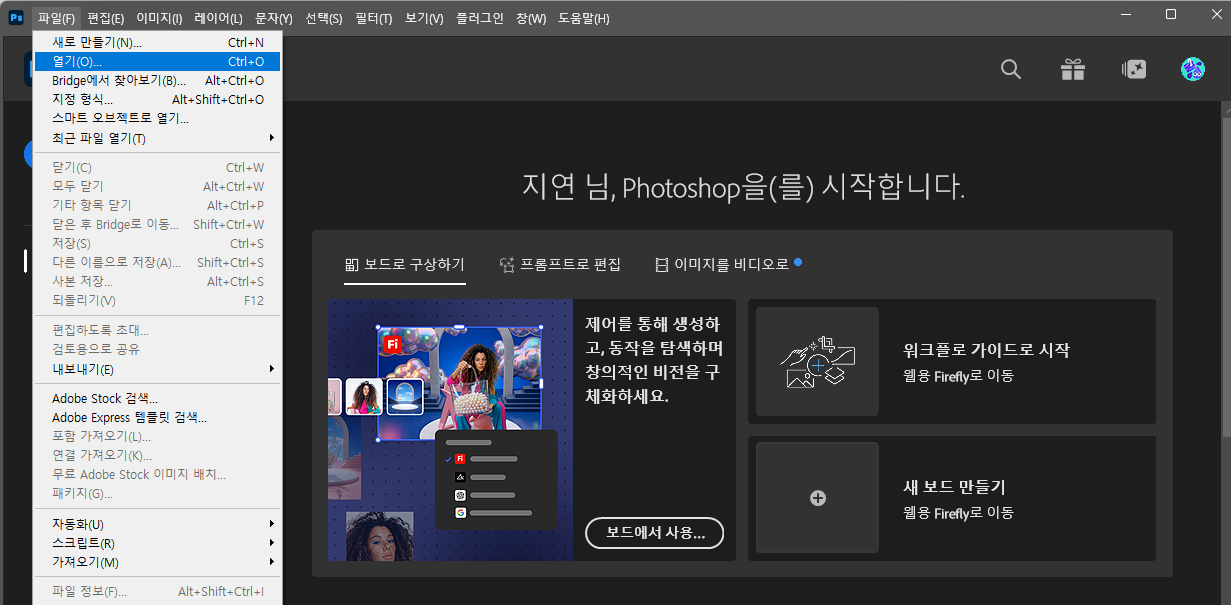Open the 편집(E) menu
Image resolution: width=1231 pixels, height=605 pixels.
pos(105,19)
